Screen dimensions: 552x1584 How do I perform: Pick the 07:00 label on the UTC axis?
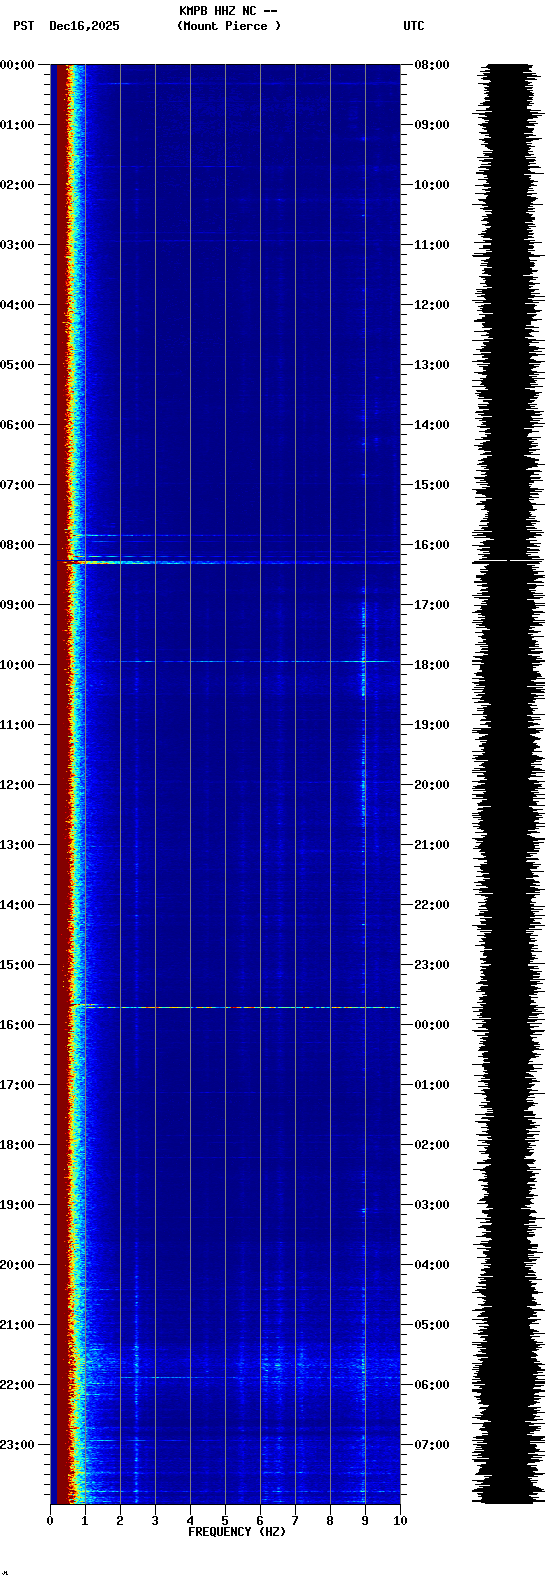[x=431, y=1445]
